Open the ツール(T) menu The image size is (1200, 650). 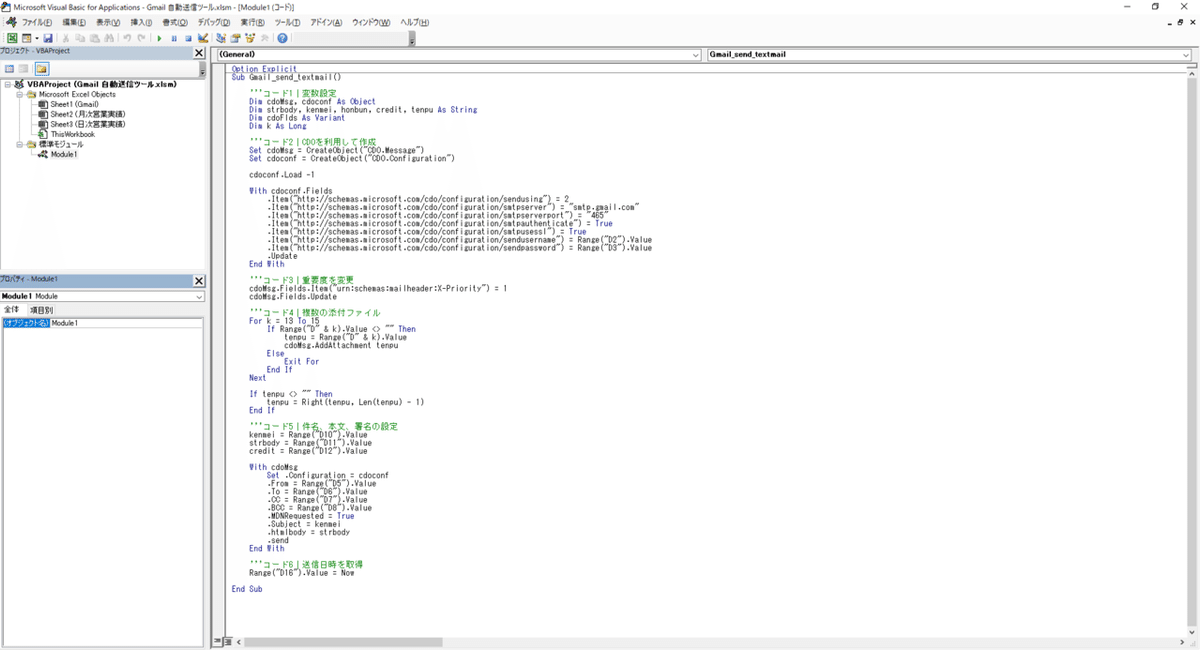(x=287, y=22)
